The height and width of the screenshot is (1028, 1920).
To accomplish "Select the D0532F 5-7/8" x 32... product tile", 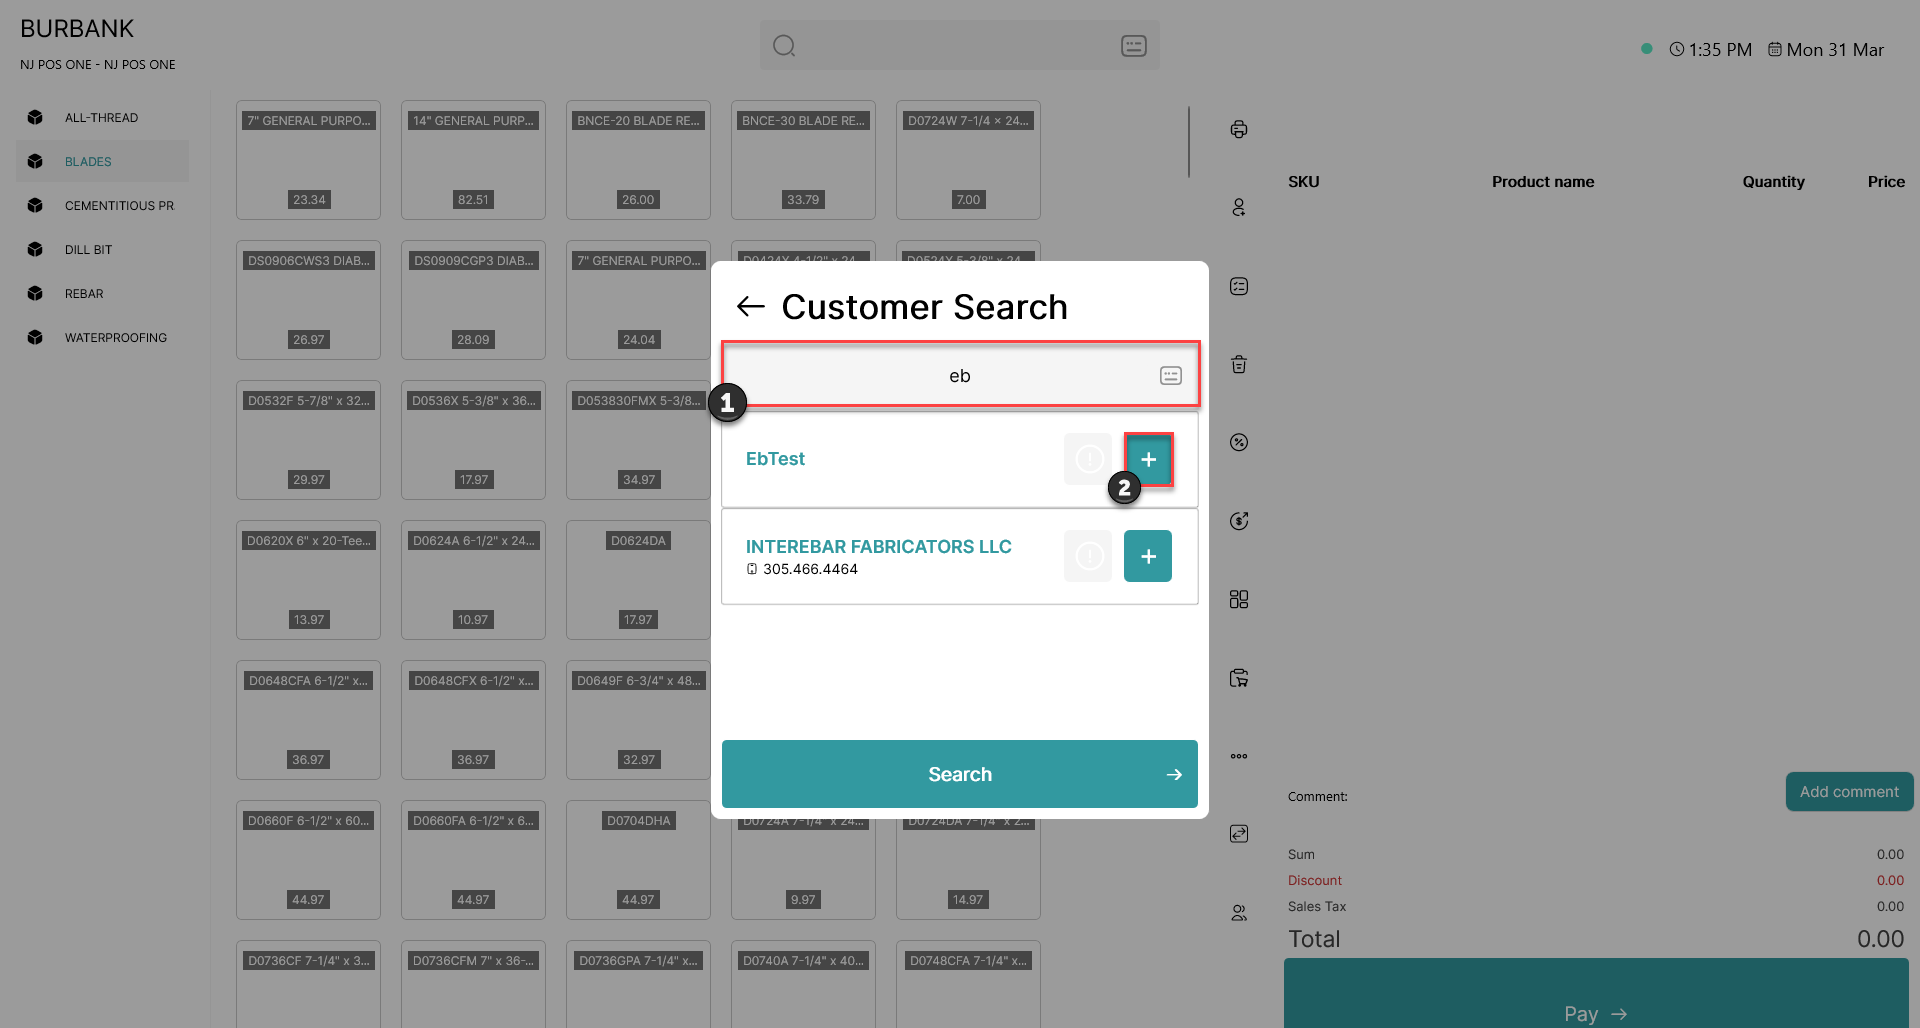I will coord(308,440).
